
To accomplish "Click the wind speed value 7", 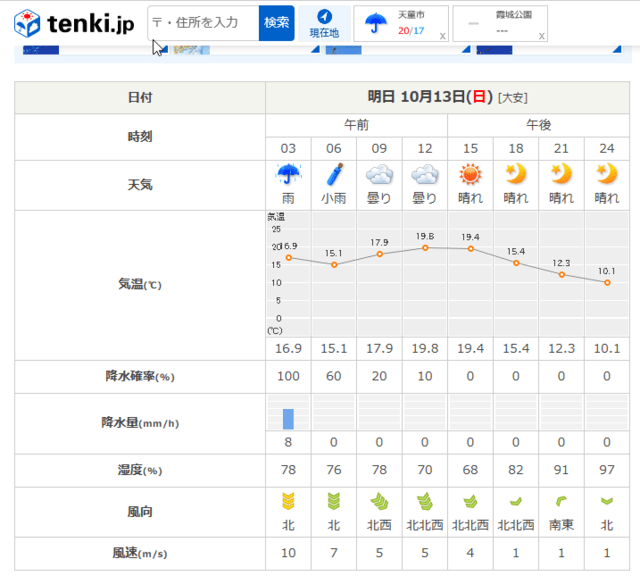I will 334,553.
